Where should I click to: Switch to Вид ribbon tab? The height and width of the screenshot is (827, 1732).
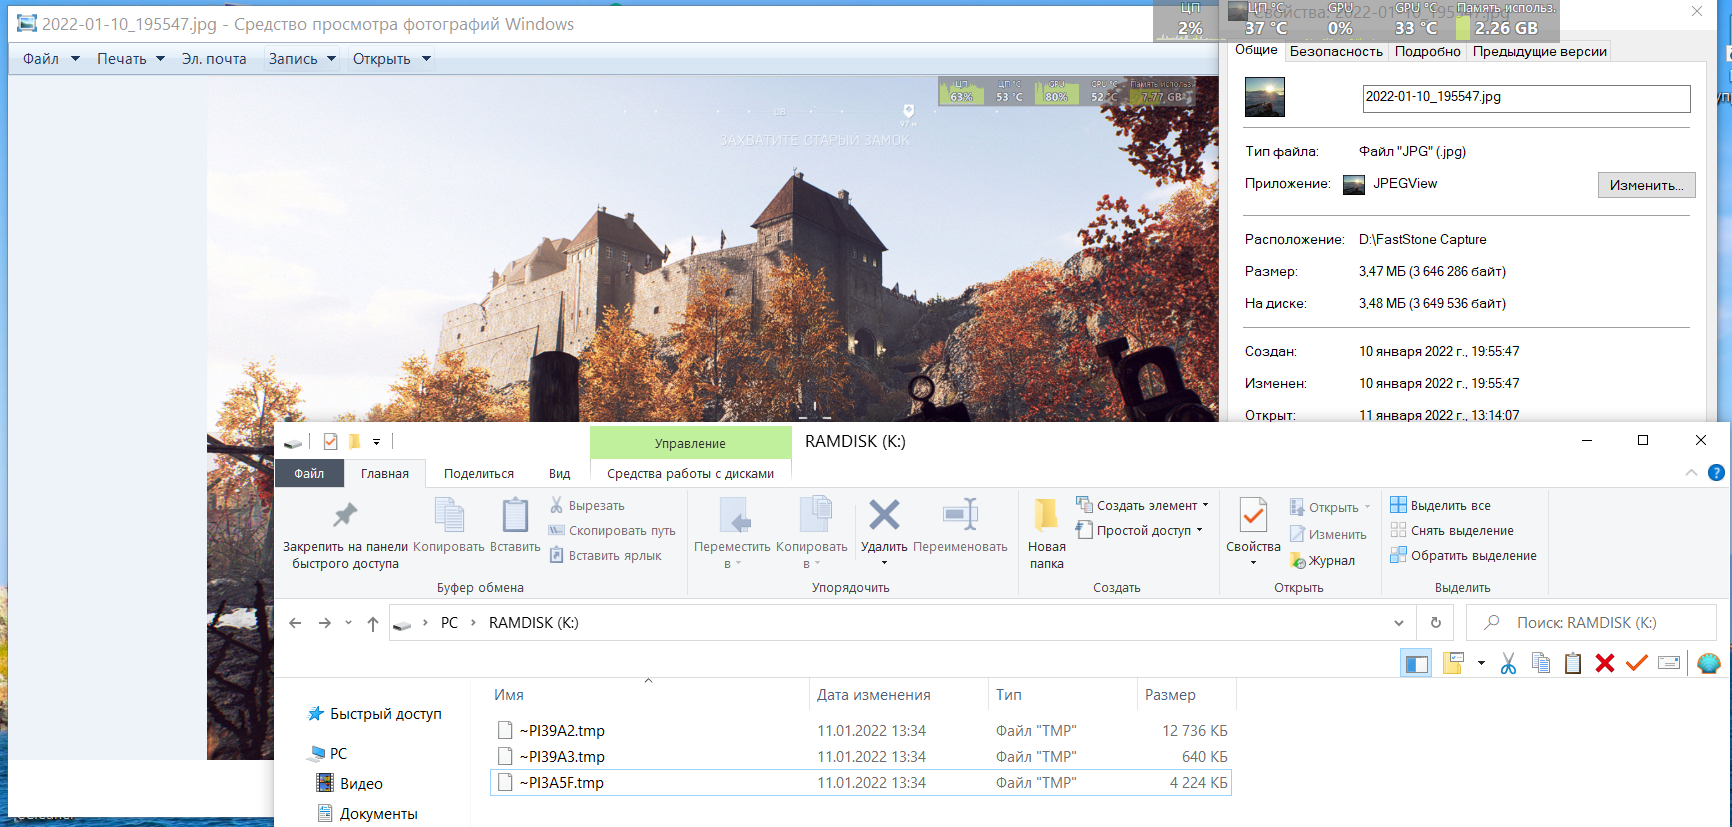tap(560, 474)
